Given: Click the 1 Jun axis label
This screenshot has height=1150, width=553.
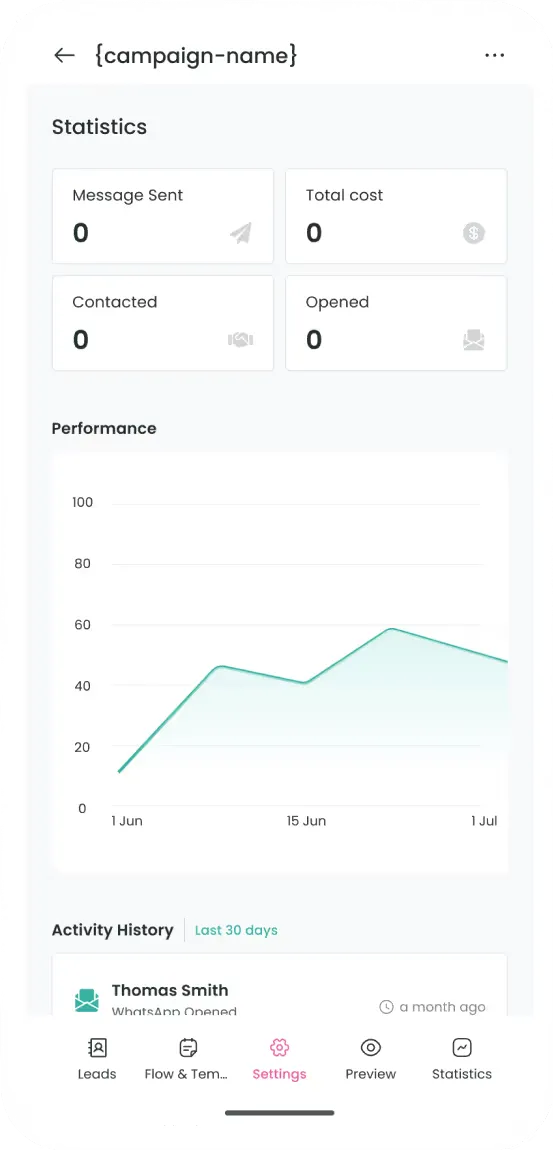Looking at the screenshot, I should click(x=127, y=821).
